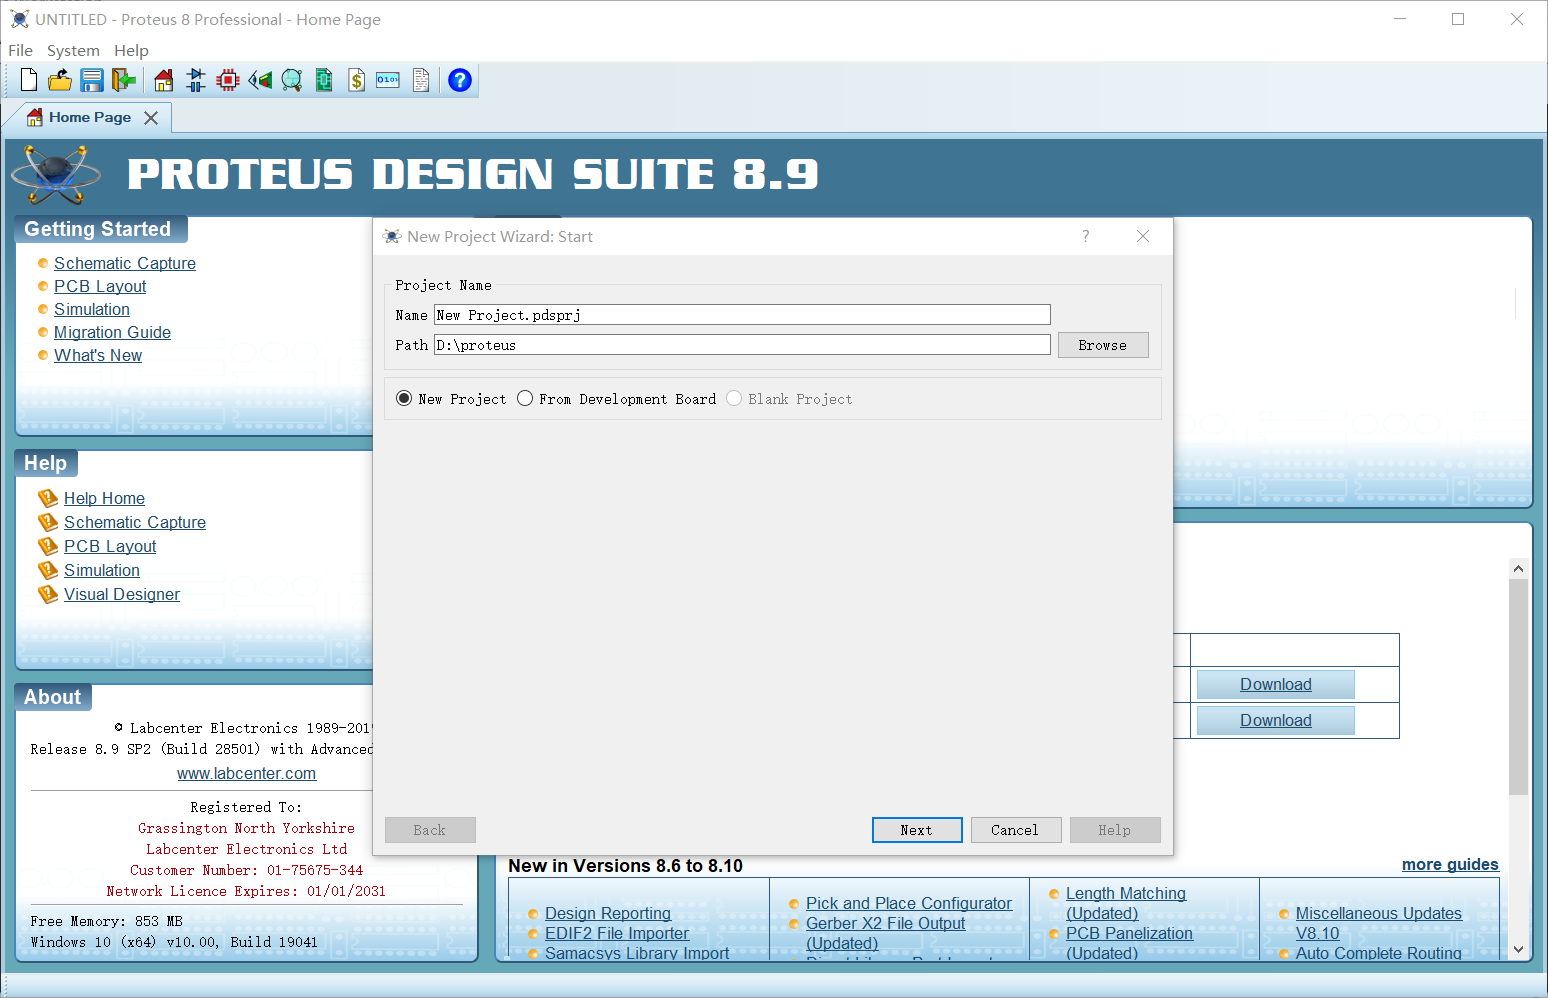This screenshot has height=998, width=1548.
Task: Open the more guides link
Action: pos(1450,864)
